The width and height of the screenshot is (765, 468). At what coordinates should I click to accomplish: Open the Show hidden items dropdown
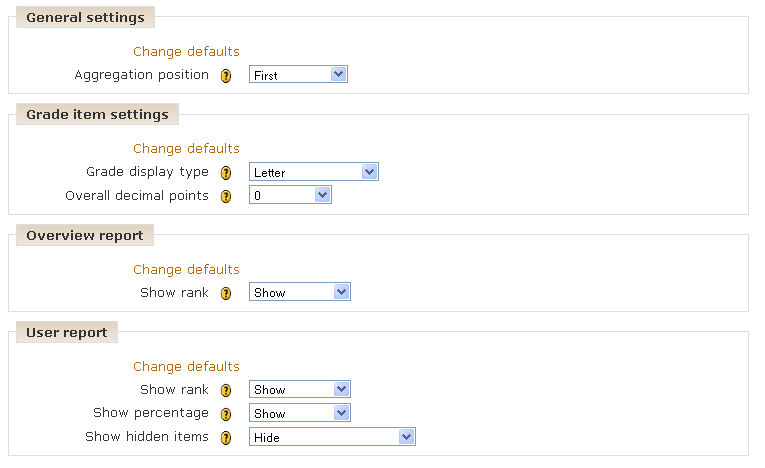click(x=332, y=437)
